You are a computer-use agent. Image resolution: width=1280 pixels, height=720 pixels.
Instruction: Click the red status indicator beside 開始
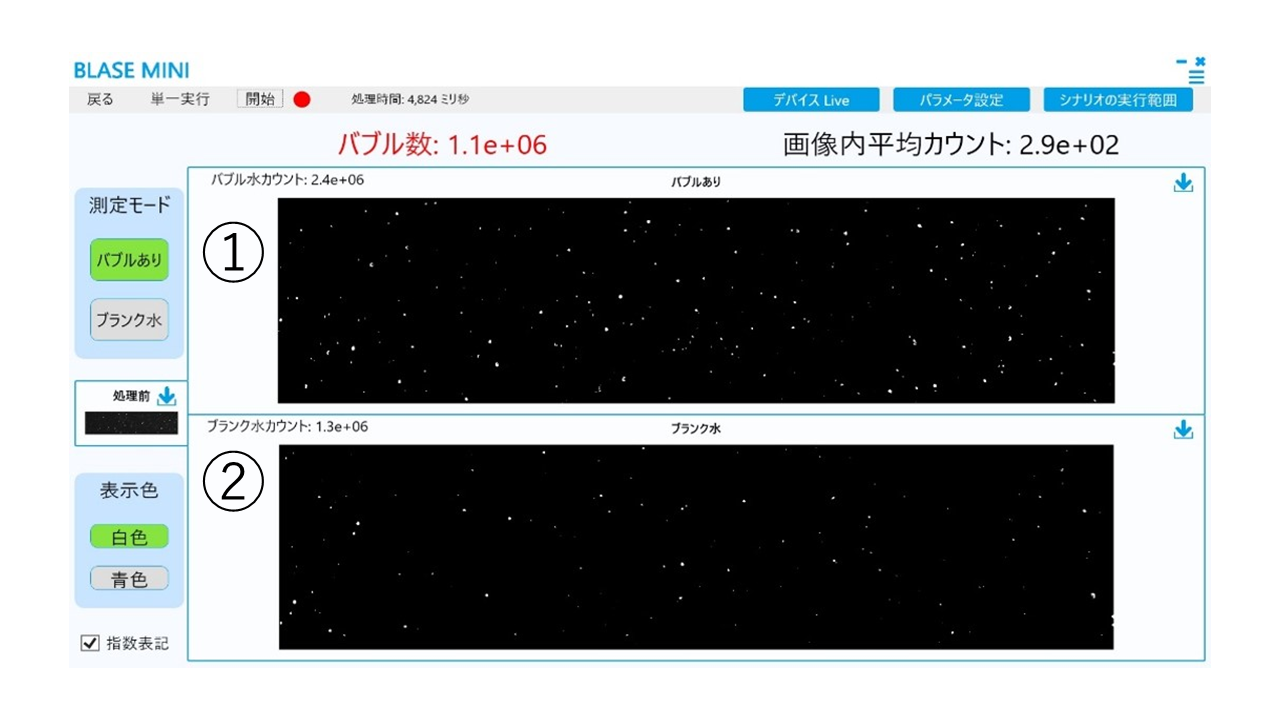coord(300,99)
